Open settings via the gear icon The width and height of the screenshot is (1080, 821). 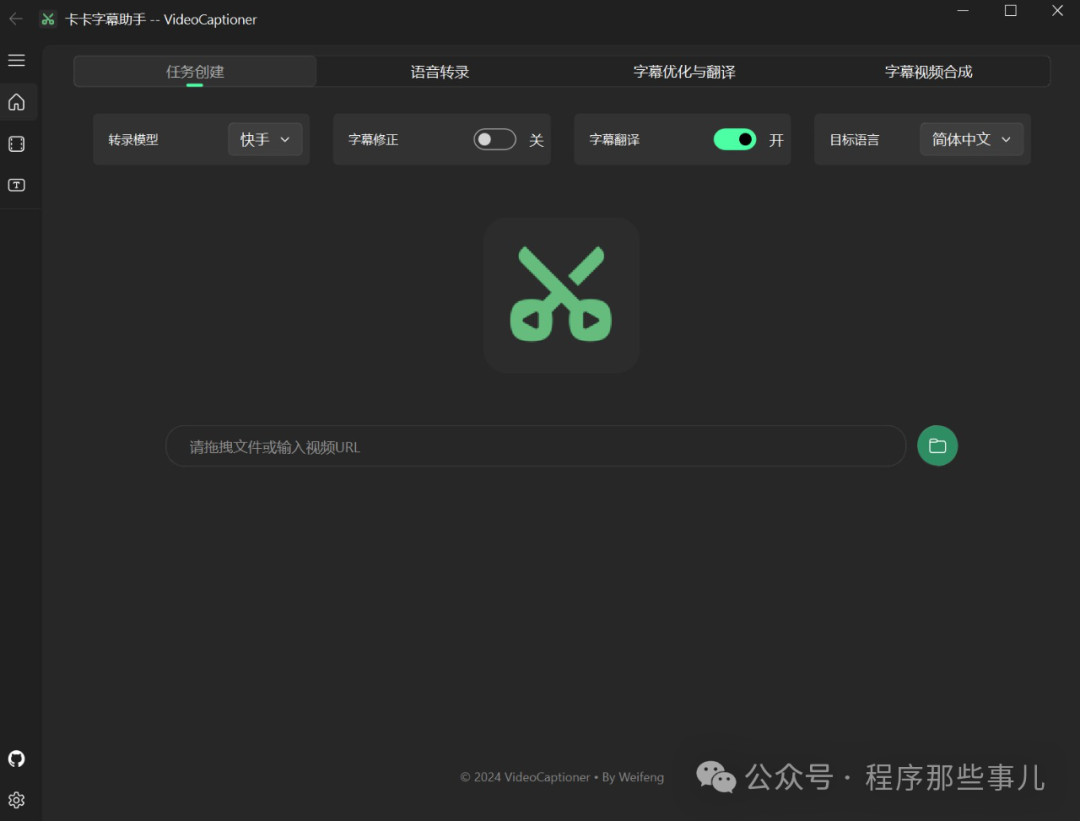tap(16, 800)
